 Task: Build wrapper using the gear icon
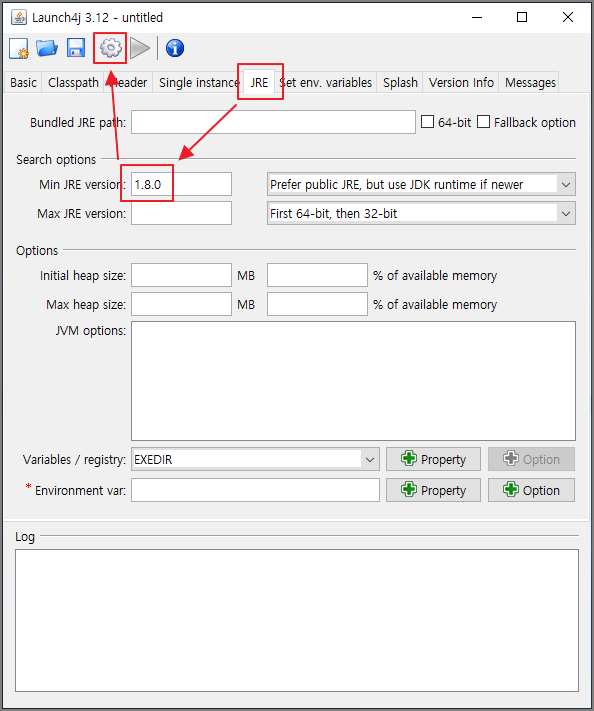(111, 48)
